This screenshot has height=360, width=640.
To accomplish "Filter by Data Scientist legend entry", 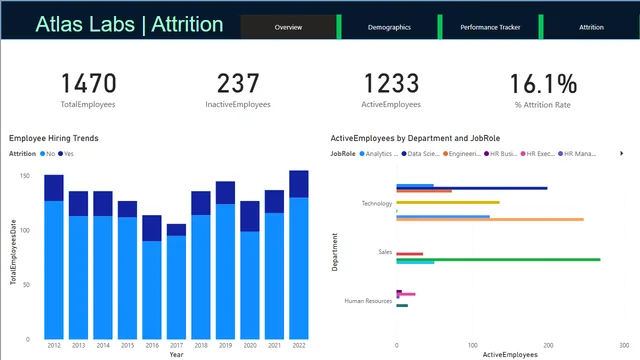I will click(x=421, y=154).
